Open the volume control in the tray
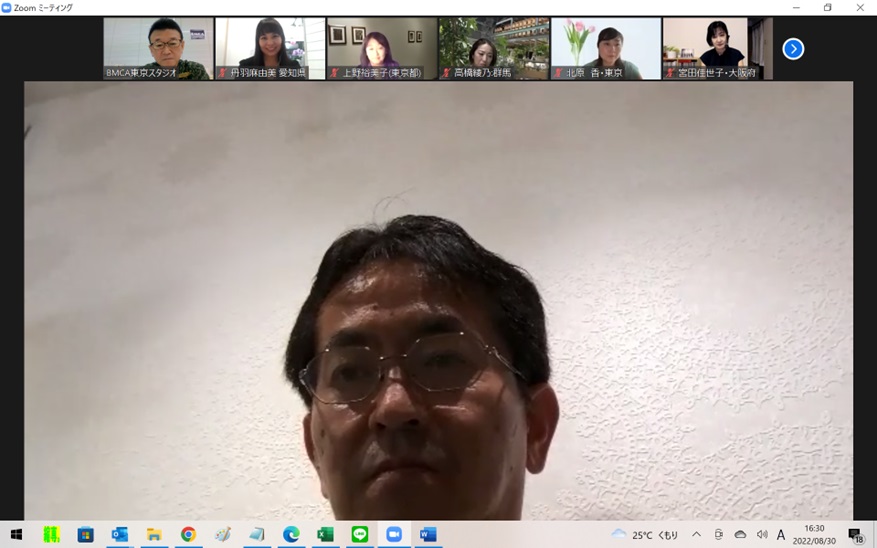This screenshot has width=877, height=548. [x=762, y=535]
